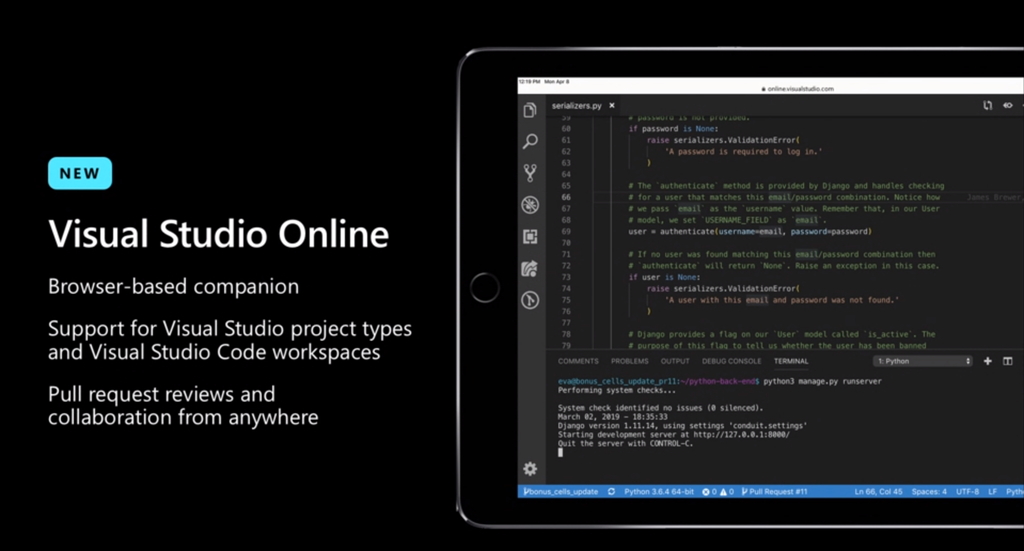Click the 'python3 manage.py runserver' terminal command
Image resolution: width=1024 pixels, height=551 pixels.
[x=822, y=381]
